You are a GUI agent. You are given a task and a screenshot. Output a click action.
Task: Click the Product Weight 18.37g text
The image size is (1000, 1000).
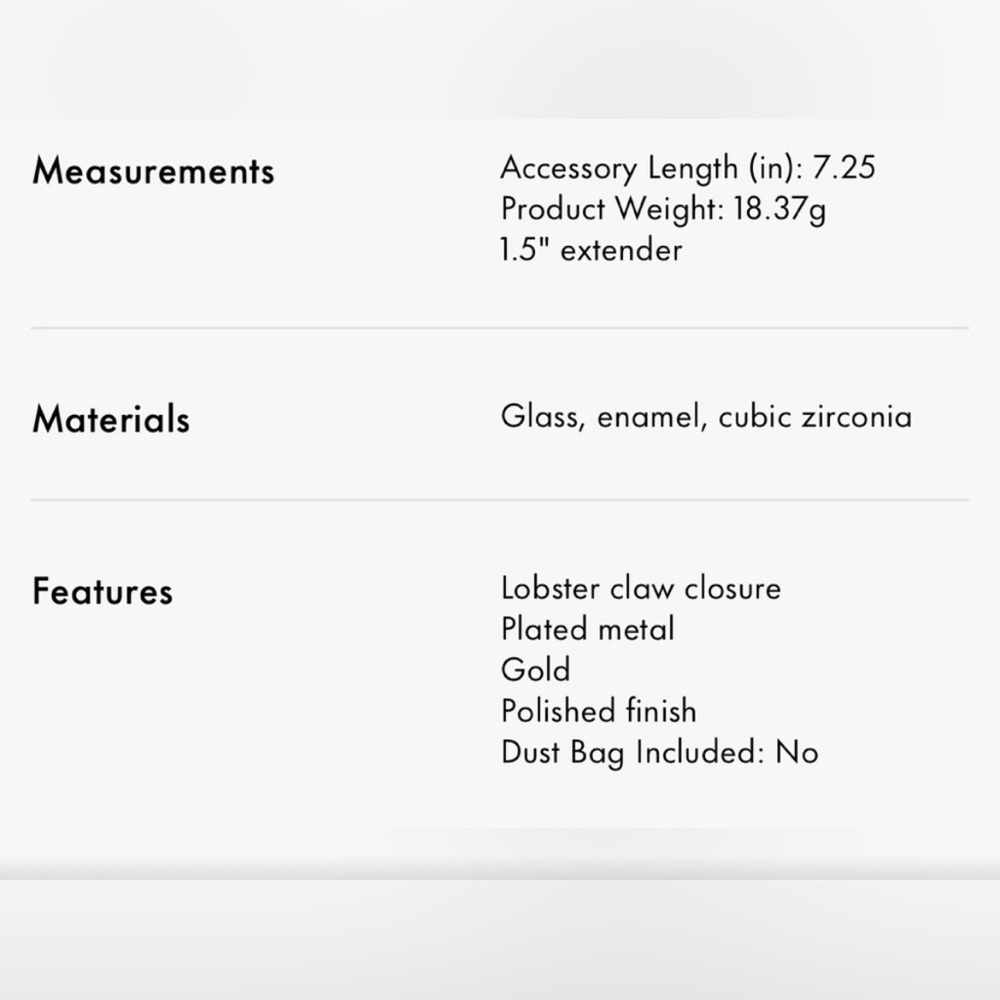click(663, 209)
